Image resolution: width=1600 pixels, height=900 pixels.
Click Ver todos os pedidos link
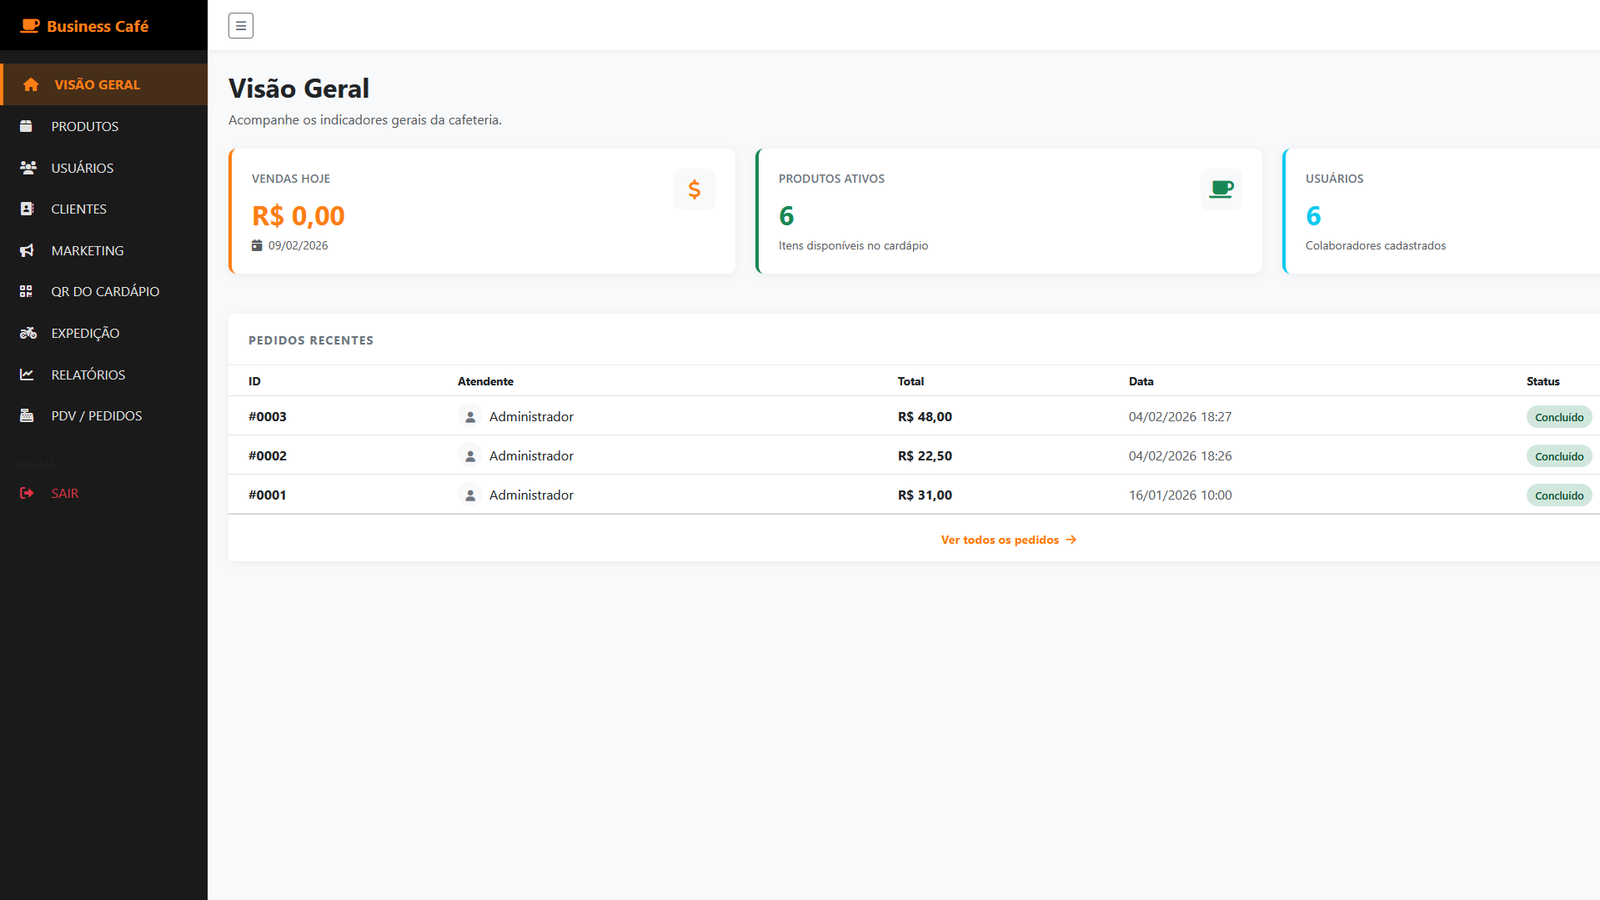1008,539
